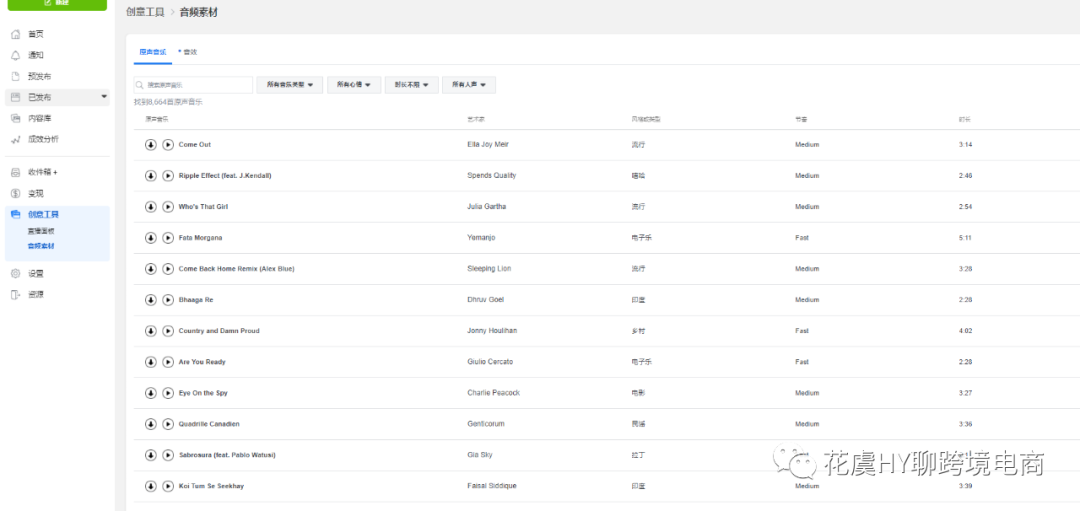1080x511 pixels.
Task: Open 直播面板 sub-item under 创意工具
Action: pos(41,231)
